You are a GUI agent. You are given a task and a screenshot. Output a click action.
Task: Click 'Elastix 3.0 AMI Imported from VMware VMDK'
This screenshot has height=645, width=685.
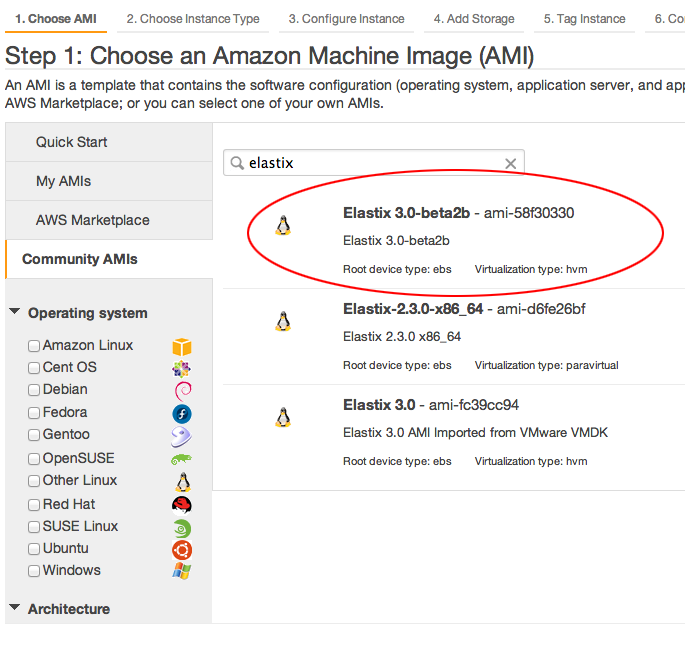pos(475,433)
